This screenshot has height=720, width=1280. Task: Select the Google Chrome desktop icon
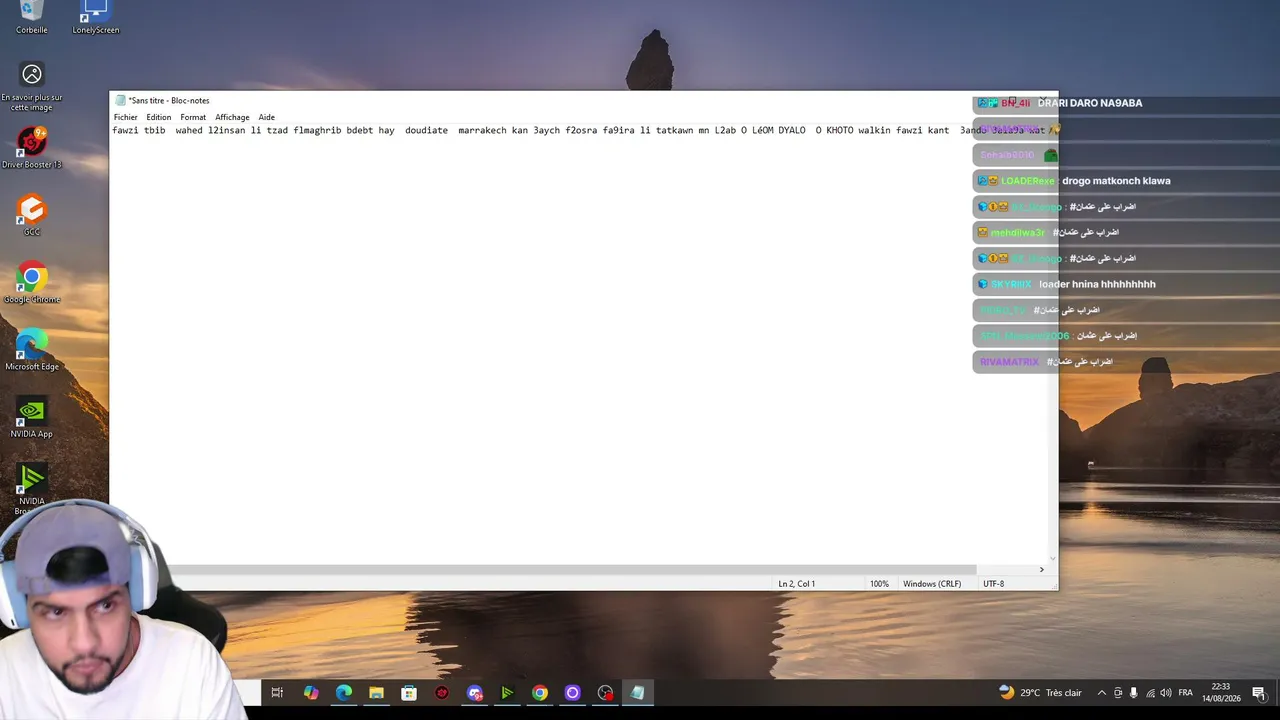[x=32, y=283]
